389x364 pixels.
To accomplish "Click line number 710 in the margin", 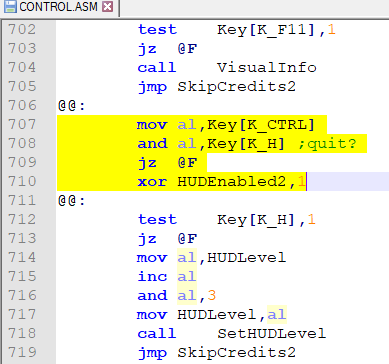I will click(x=22, y=181).
